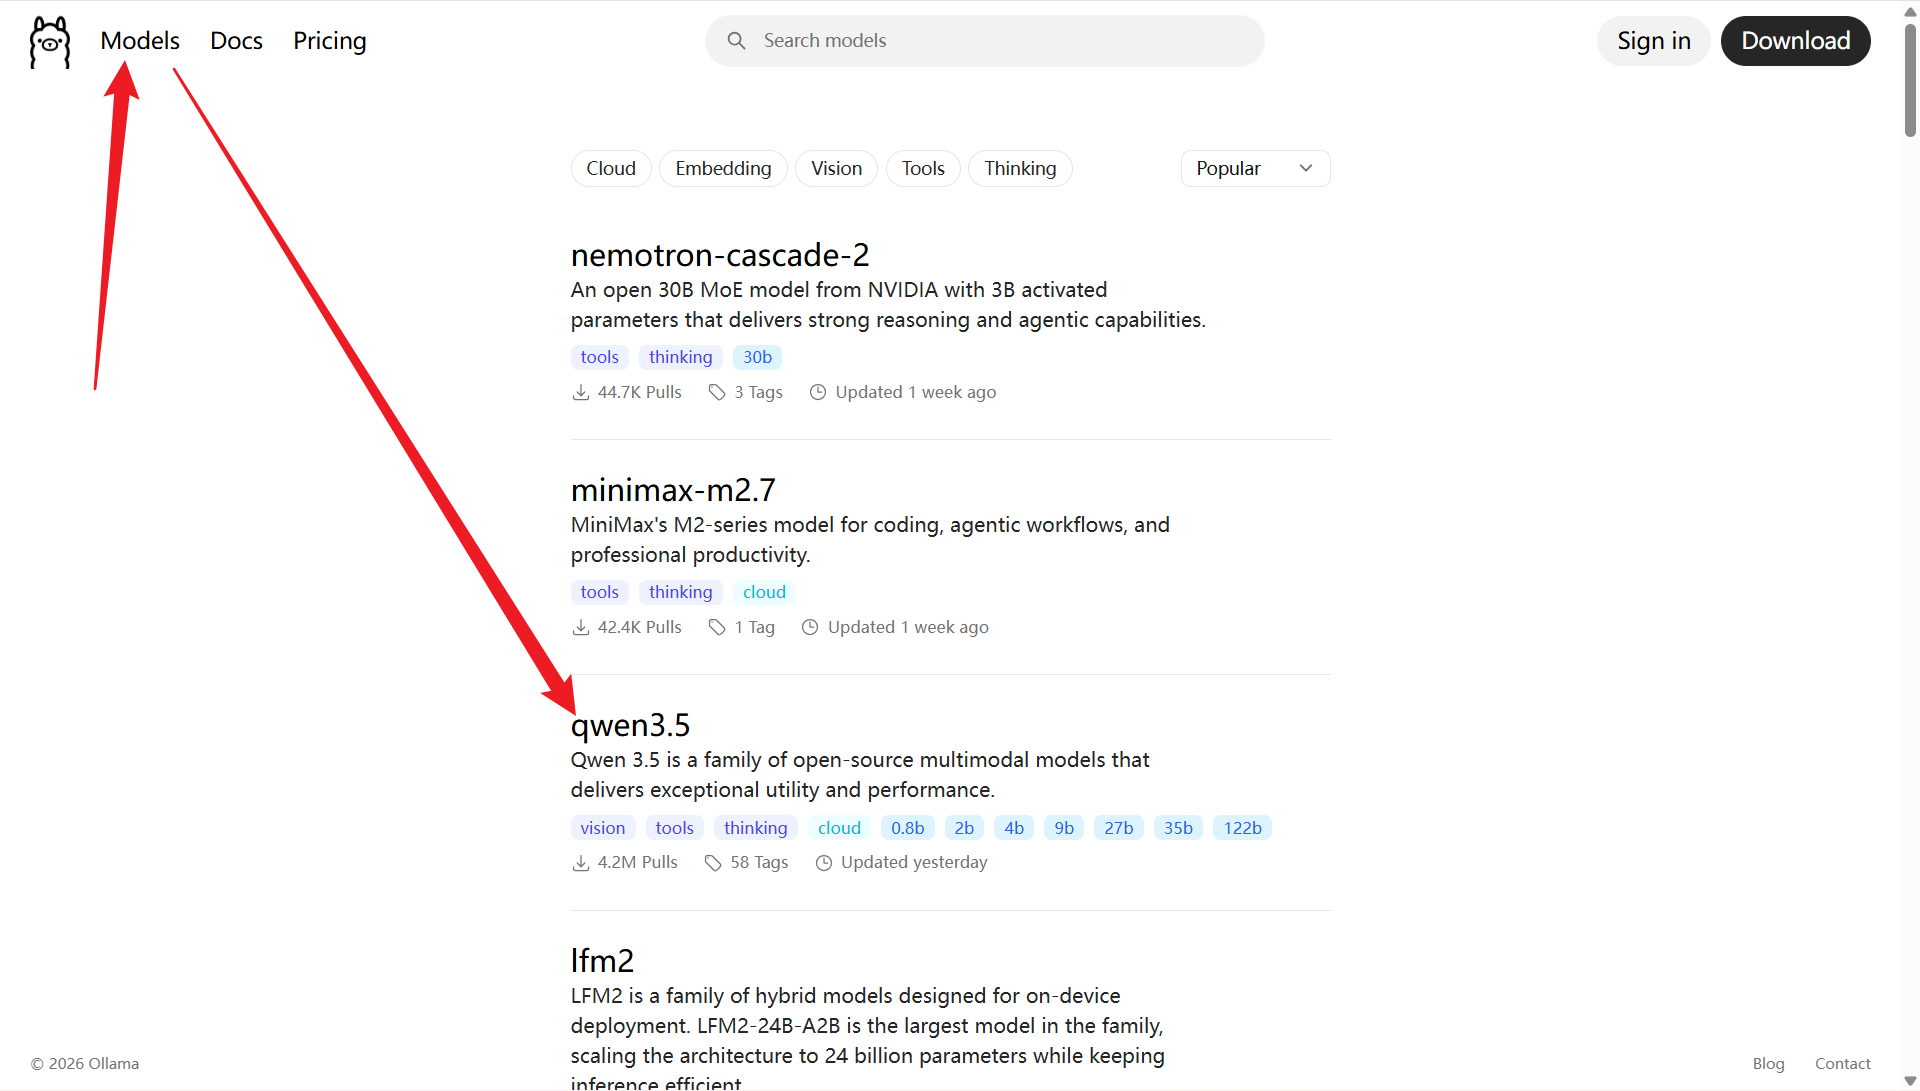
Task: Click the Sign in button
Action: [x=1654, y=41]
